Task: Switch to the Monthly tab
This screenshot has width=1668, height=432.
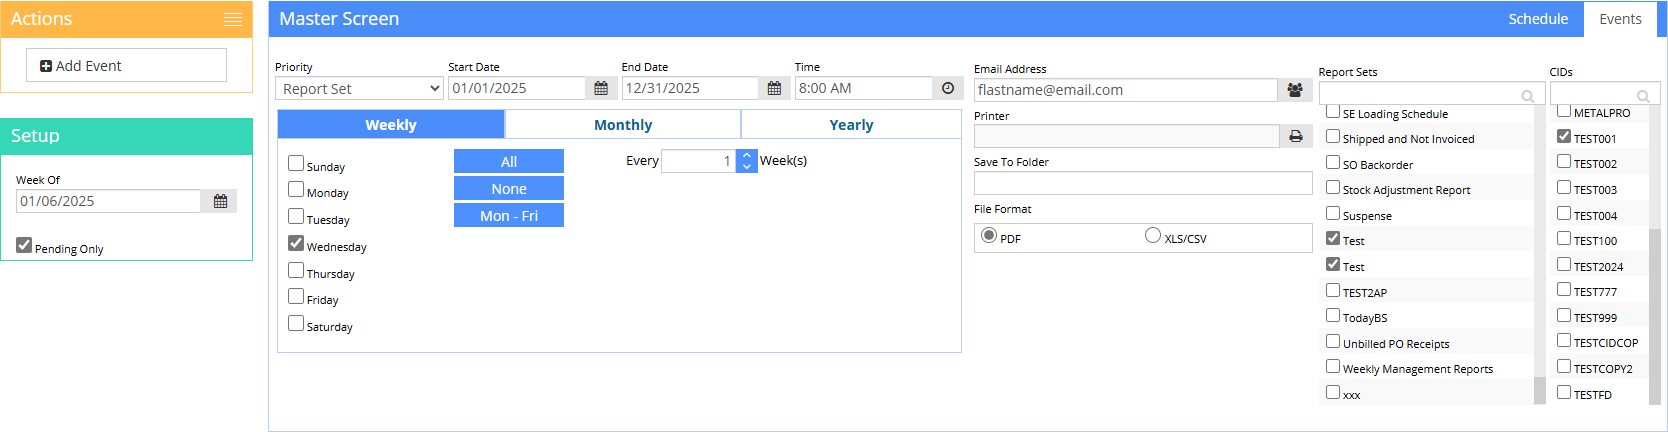Action: 623,125
